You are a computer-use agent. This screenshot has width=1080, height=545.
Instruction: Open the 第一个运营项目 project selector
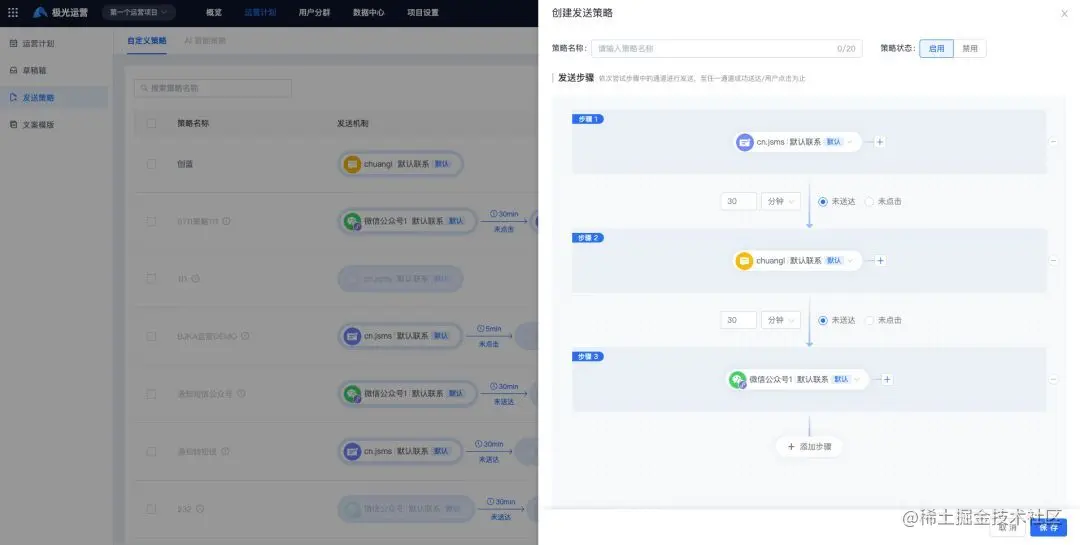tap(138, 12)
